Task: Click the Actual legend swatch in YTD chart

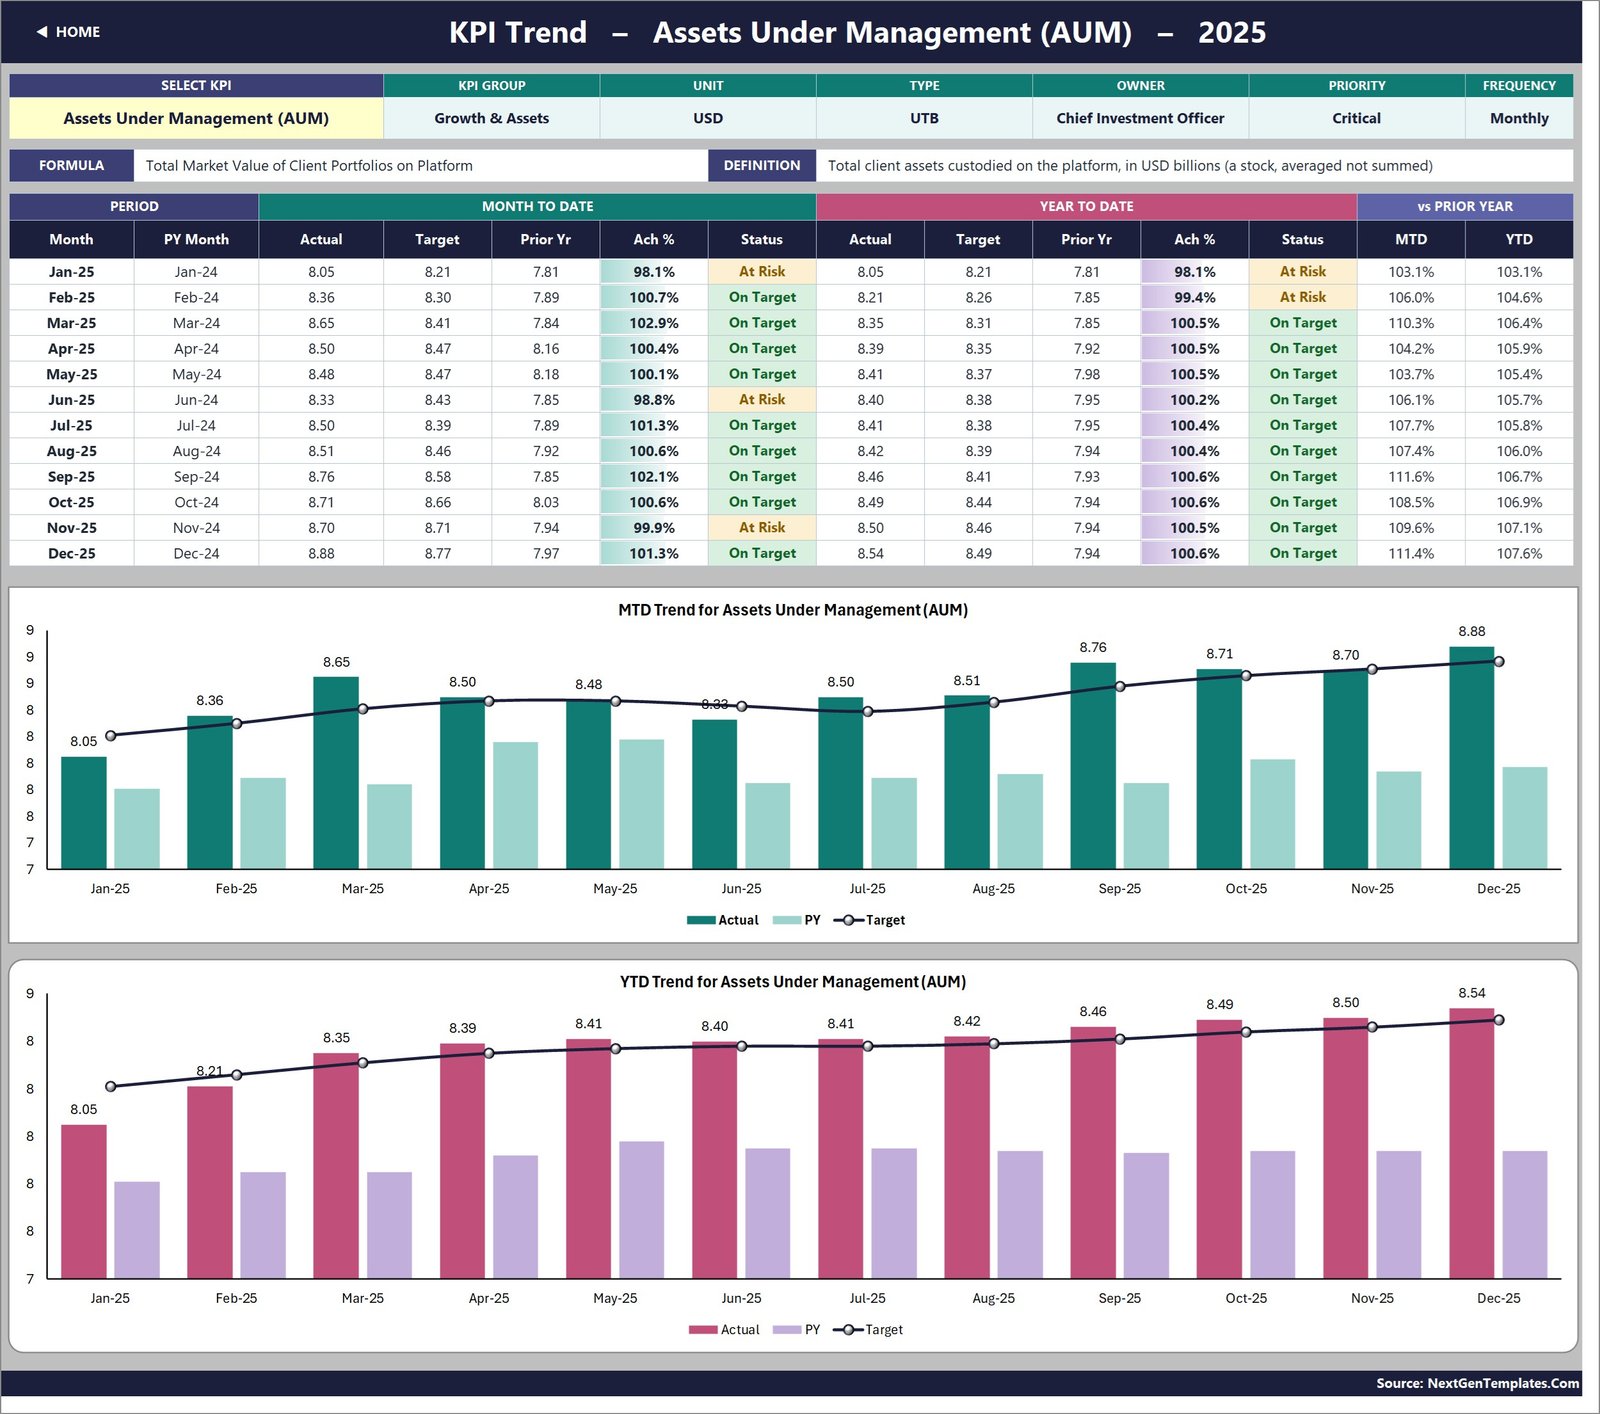Action: (703, 1330)
